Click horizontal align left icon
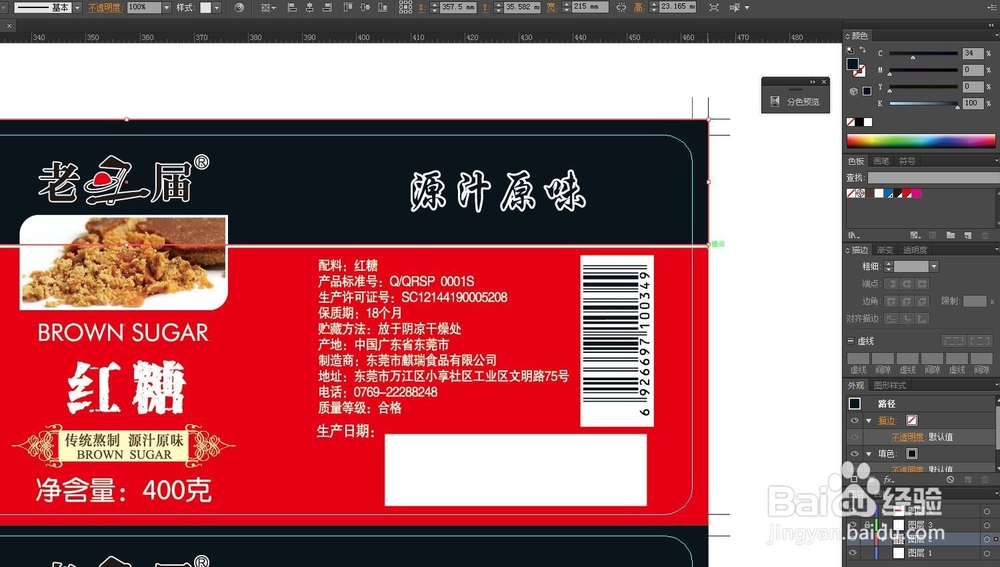 pyautogui.click(x=292, y=8)
